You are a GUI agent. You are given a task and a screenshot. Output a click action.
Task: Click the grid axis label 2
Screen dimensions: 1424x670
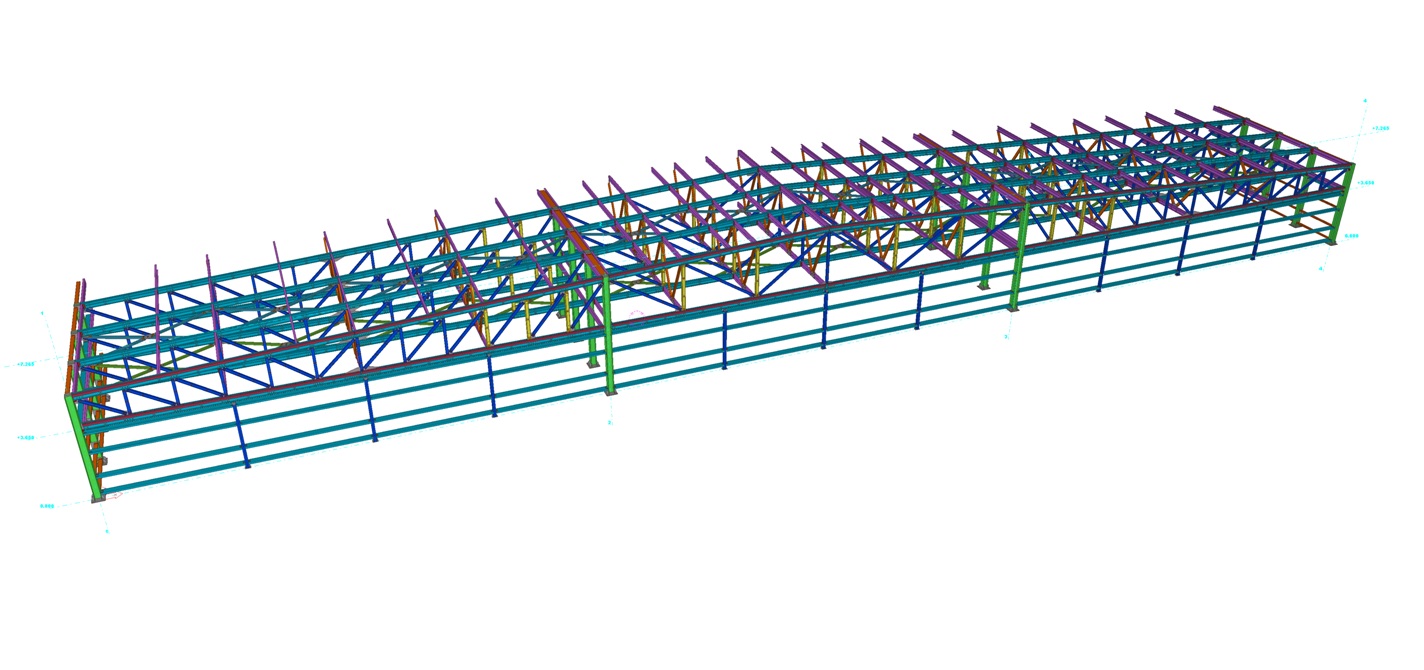(609, 422)
